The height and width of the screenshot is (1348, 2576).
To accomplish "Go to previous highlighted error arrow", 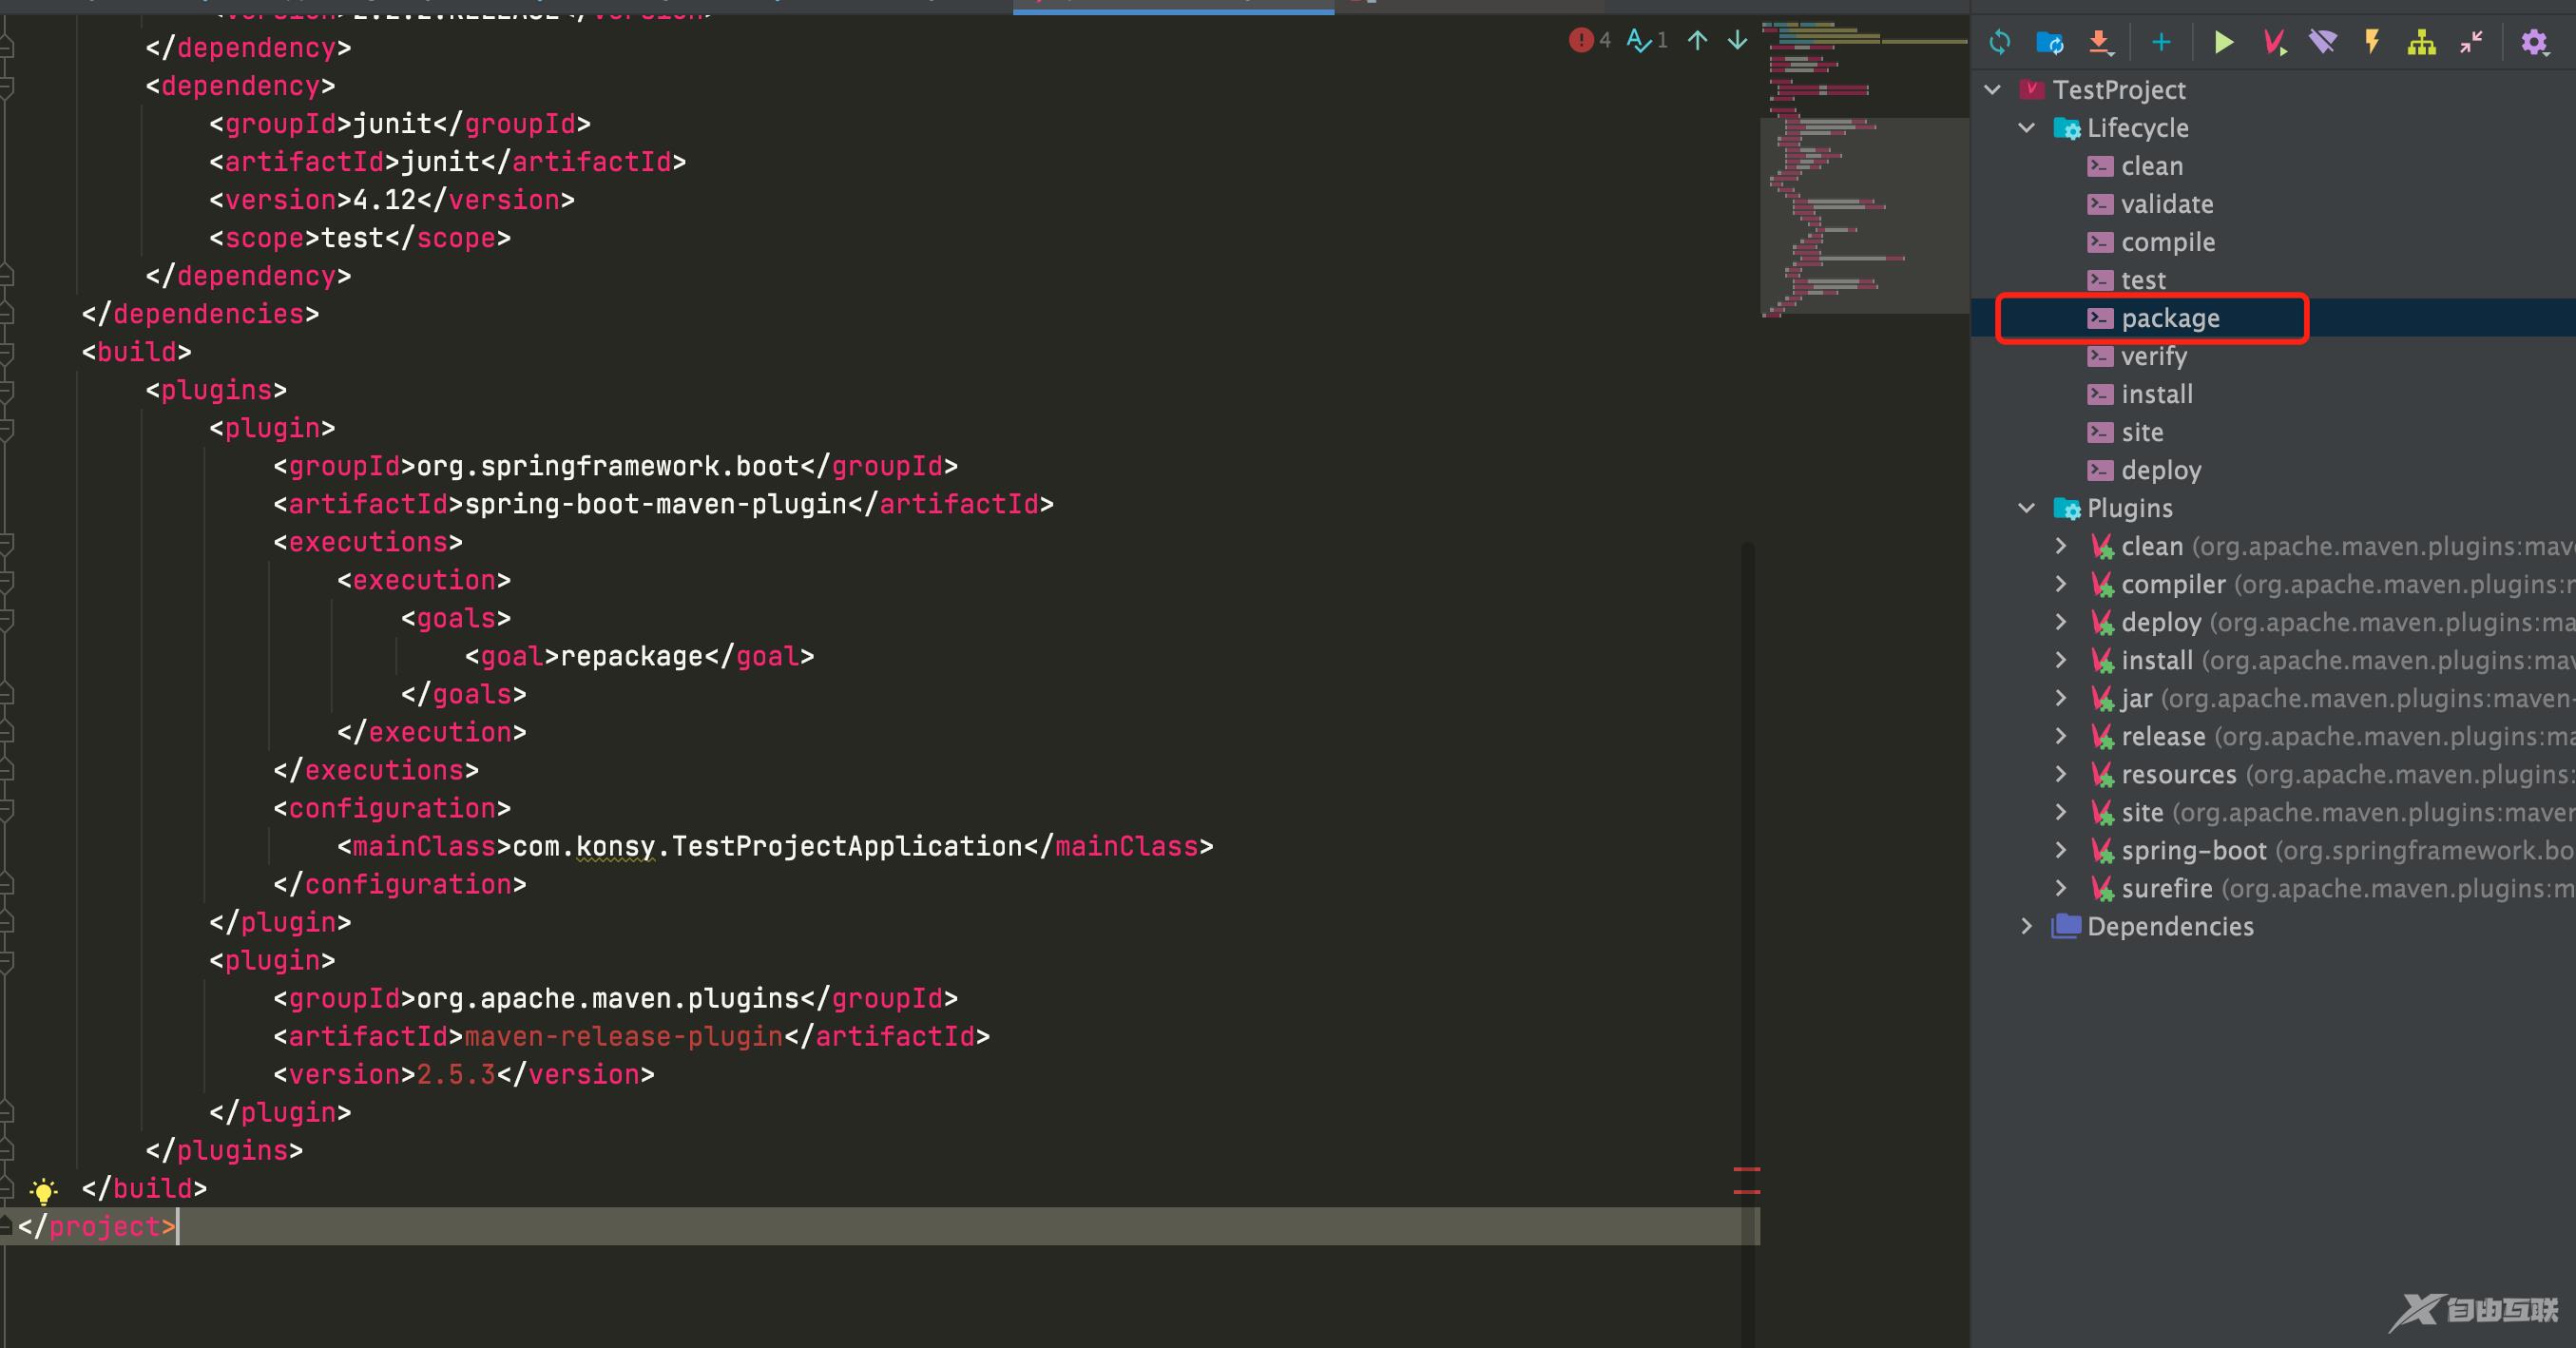I will [x=1697, y=40].
